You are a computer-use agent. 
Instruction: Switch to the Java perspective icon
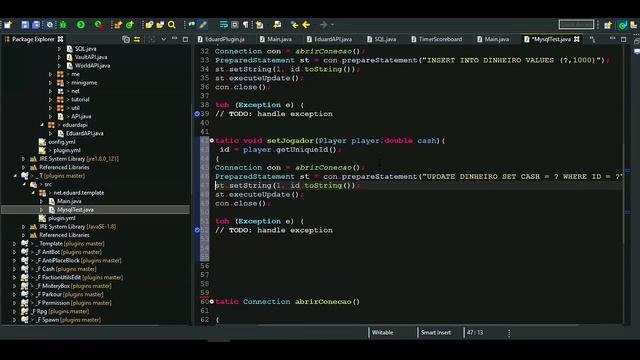[622, 25]
